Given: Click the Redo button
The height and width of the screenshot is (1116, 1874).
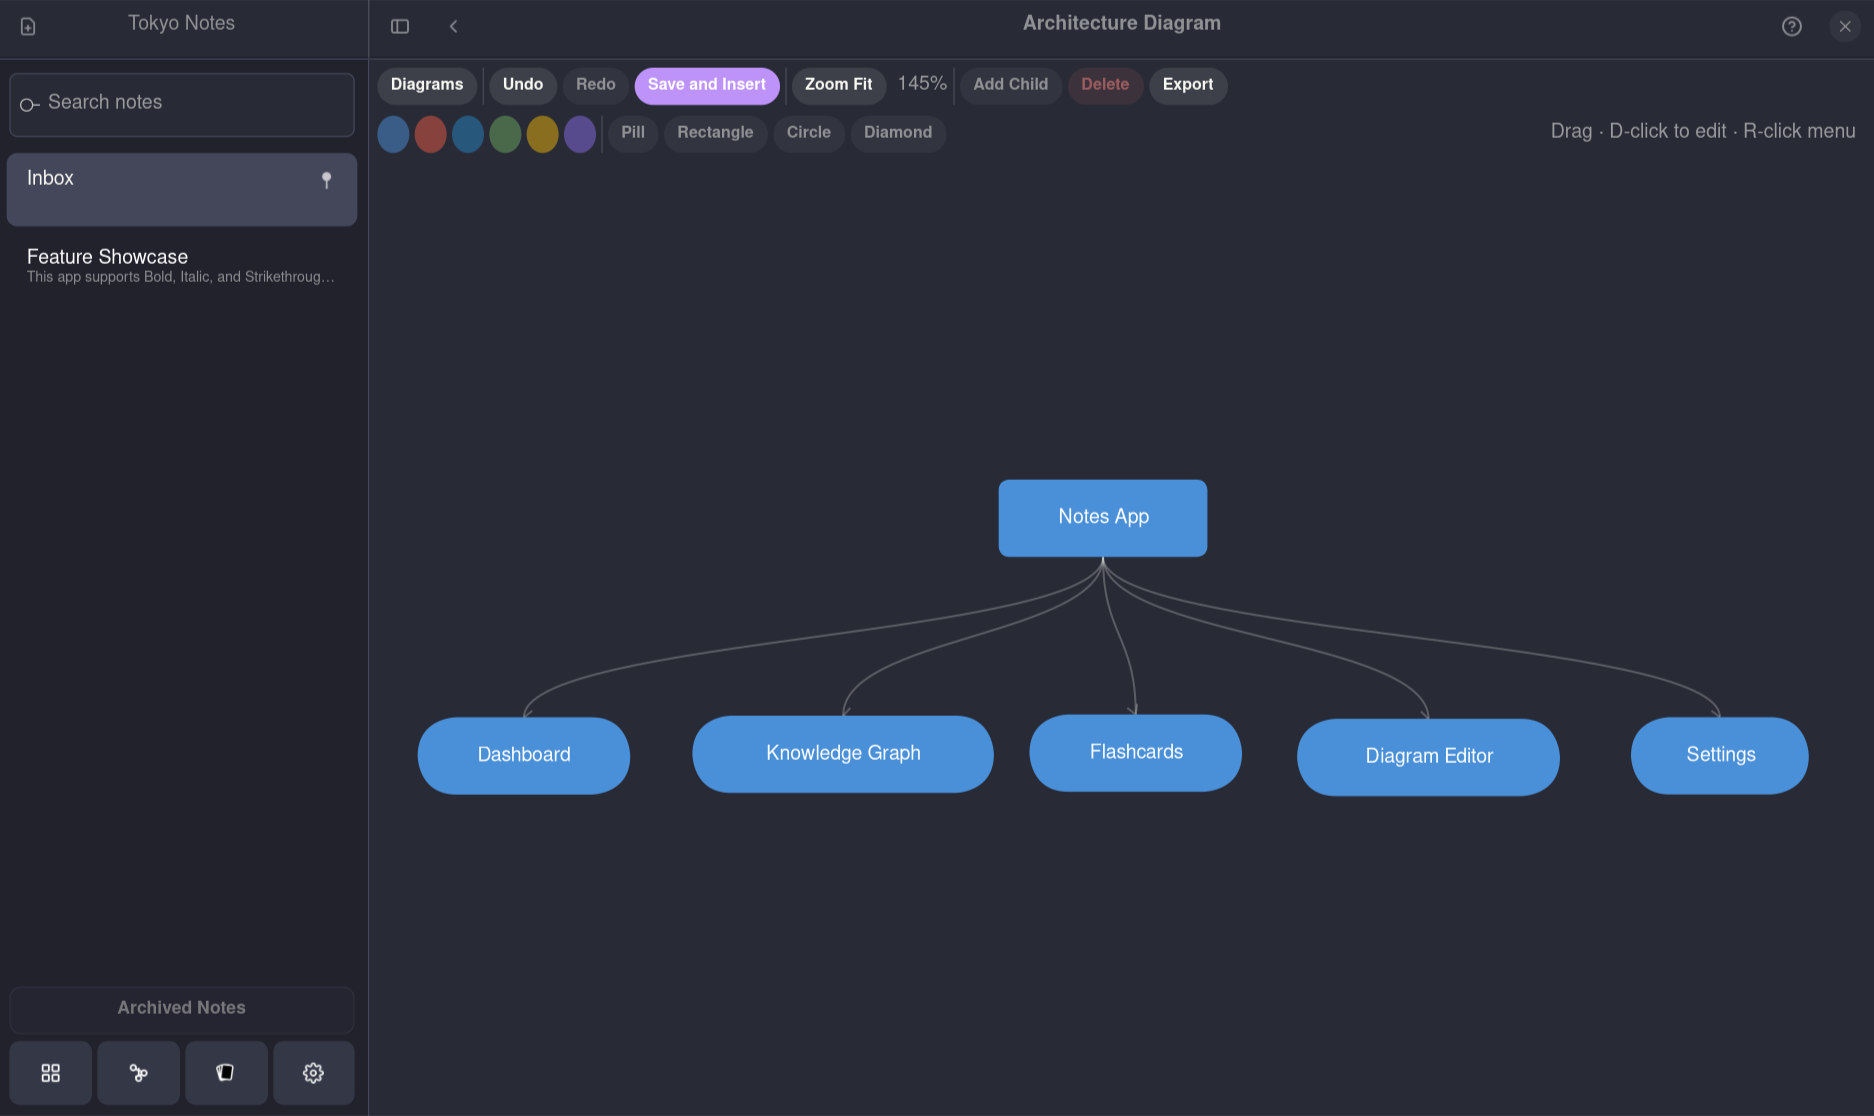Looking at the screenshot, I should (596, 85).
